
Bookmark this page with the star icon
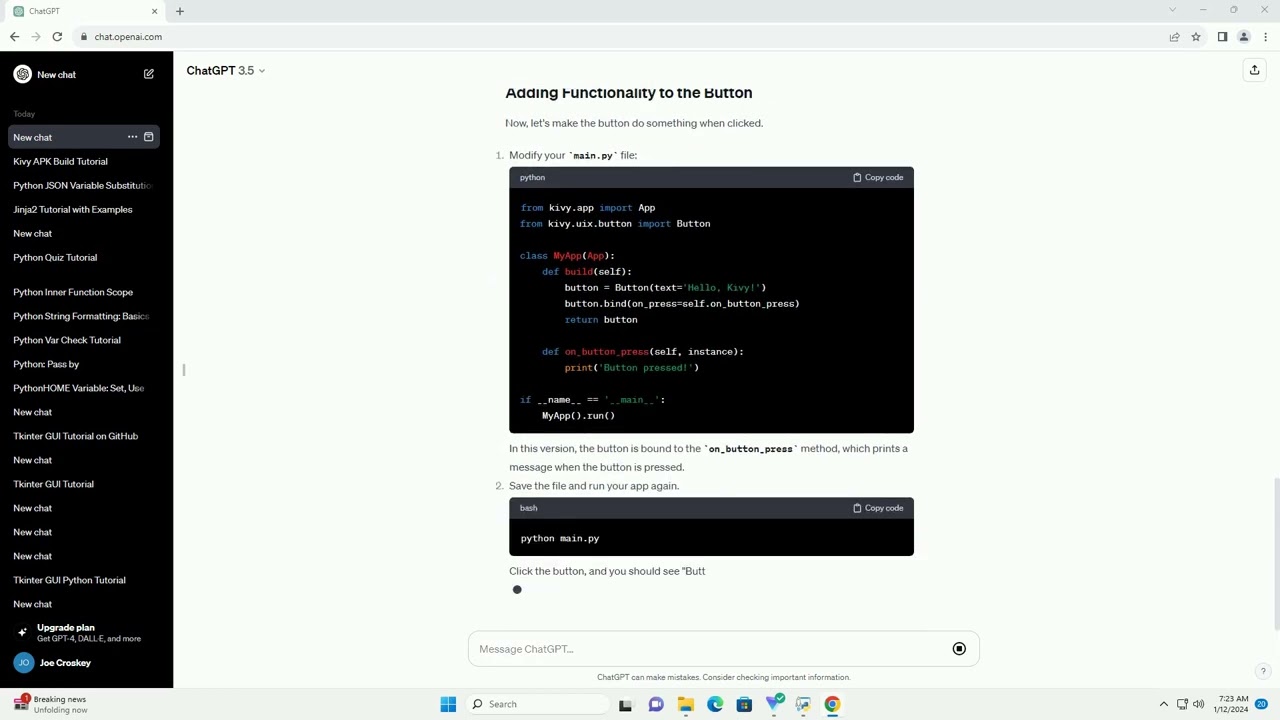coord(1195,37)
